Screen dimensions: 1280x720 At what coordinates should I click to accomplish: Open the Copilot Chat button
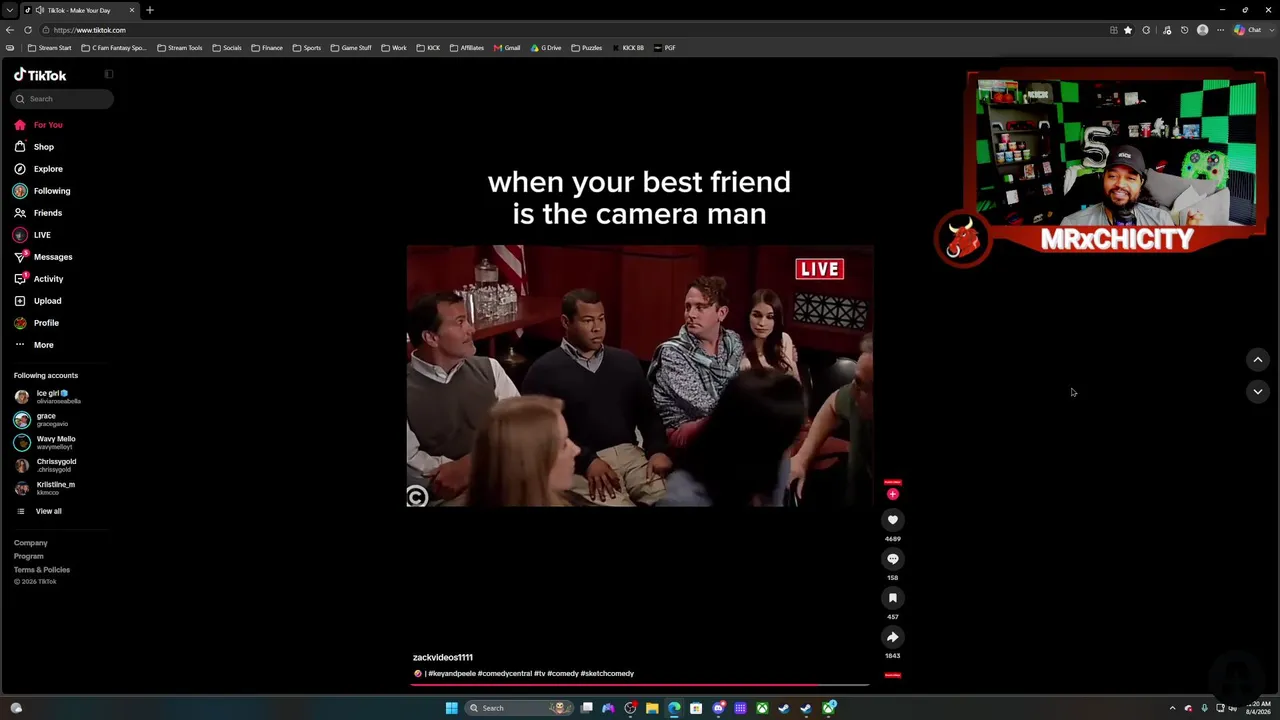point(1247,30)
